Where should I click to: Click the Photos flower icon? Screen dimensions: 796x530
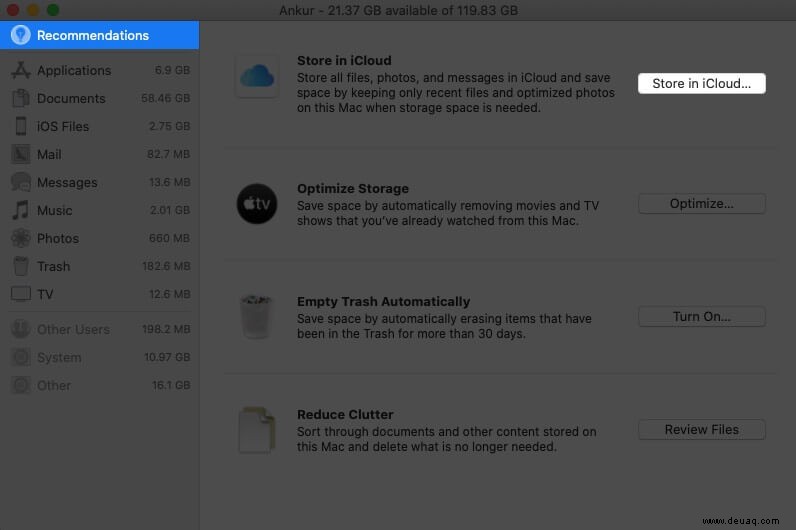21,238
